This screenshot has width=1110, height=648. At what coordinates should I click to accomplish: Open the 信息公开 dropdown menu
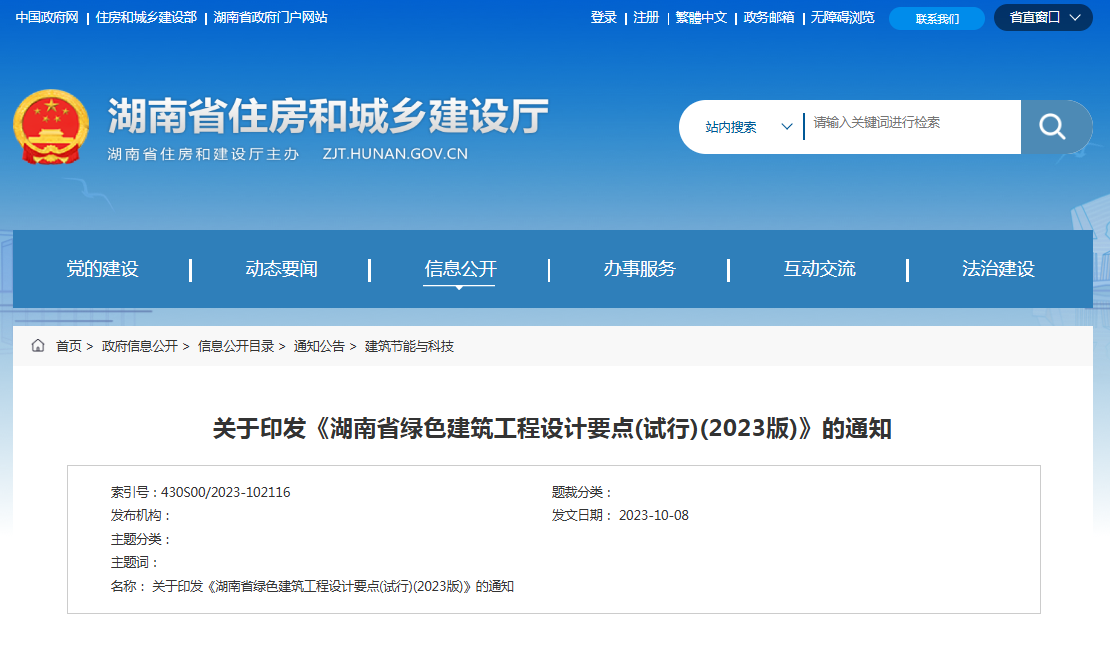[459, 269]
